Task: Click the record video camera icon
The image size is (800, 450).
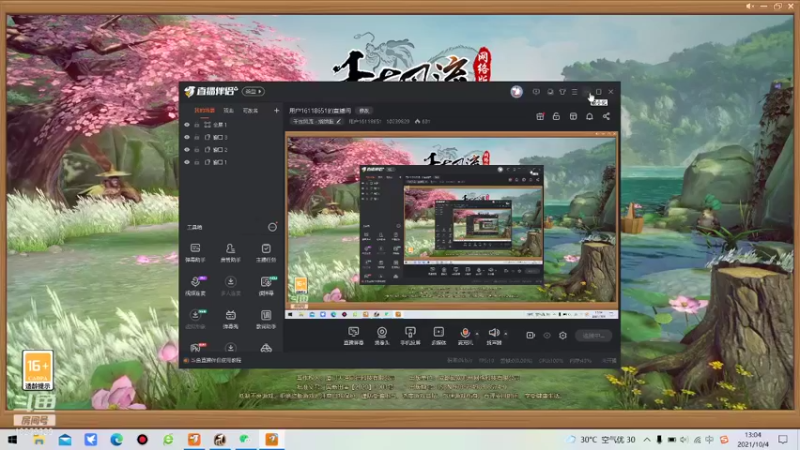Action: [531, 335]
